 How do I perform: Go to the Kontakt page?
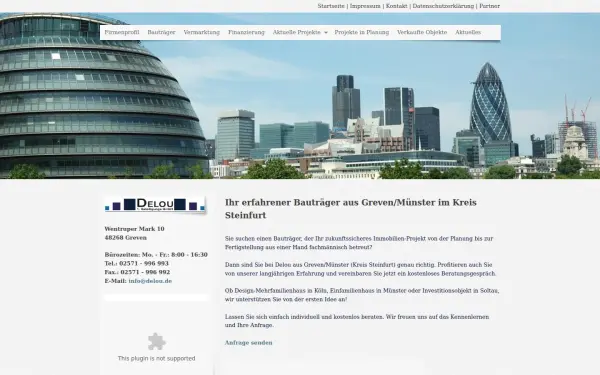pyautogui.click(x=396, y=6)
